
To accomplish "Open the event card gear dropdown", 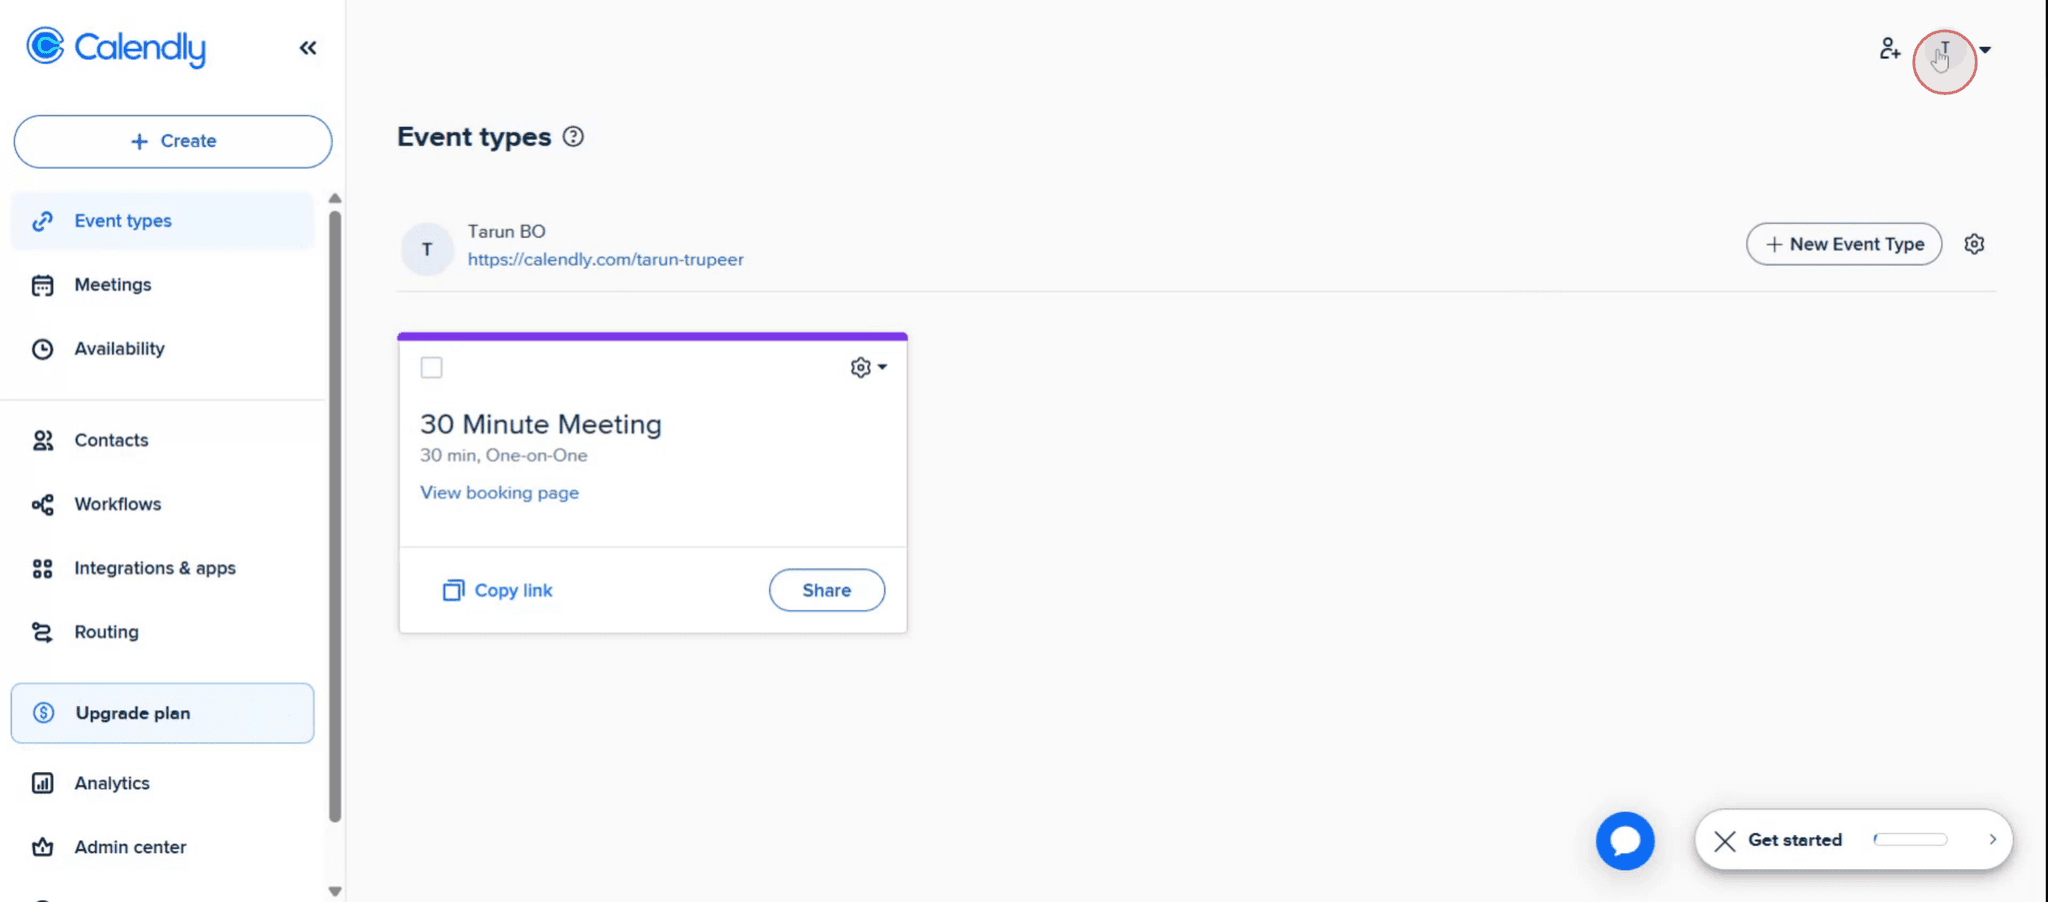I will click(x=868, y=367).
